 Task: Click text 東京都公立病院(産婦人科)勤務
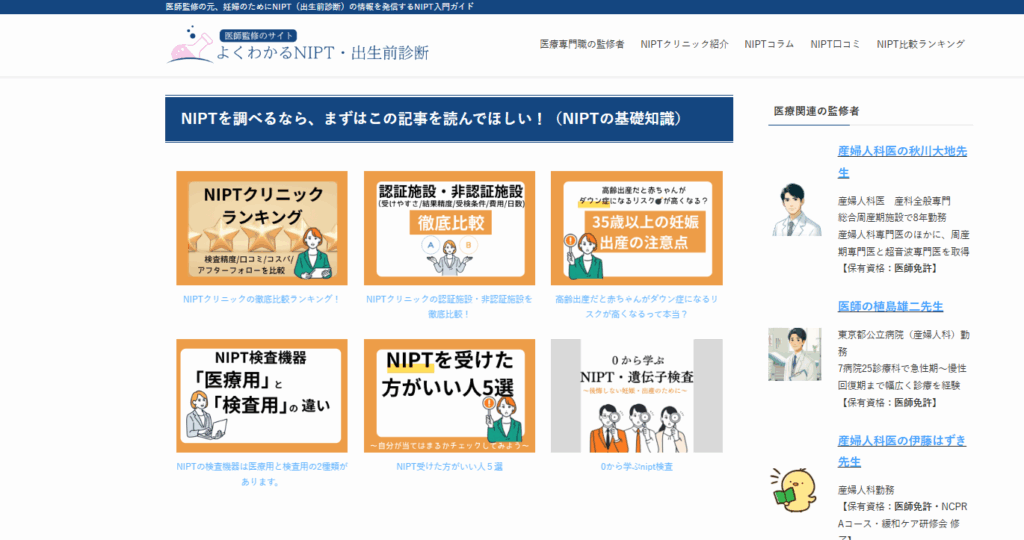tap(904, 343)
